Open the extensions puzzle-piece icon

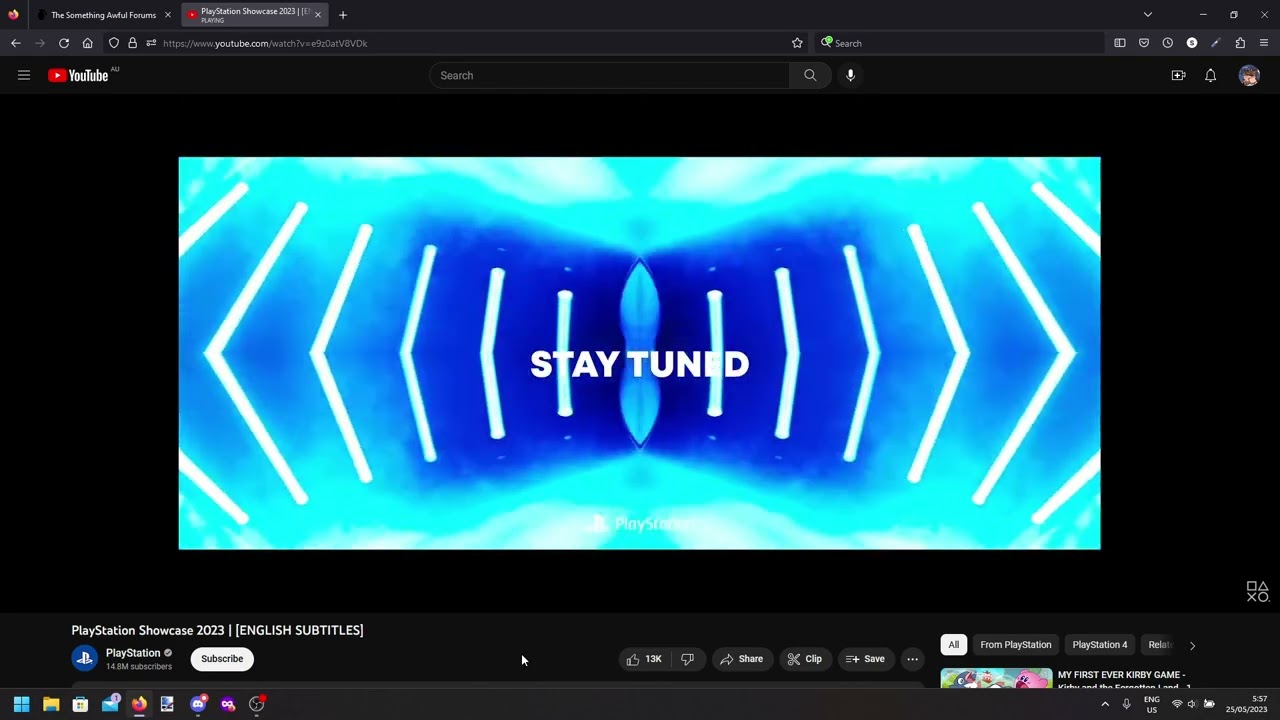click(1240, 43)
